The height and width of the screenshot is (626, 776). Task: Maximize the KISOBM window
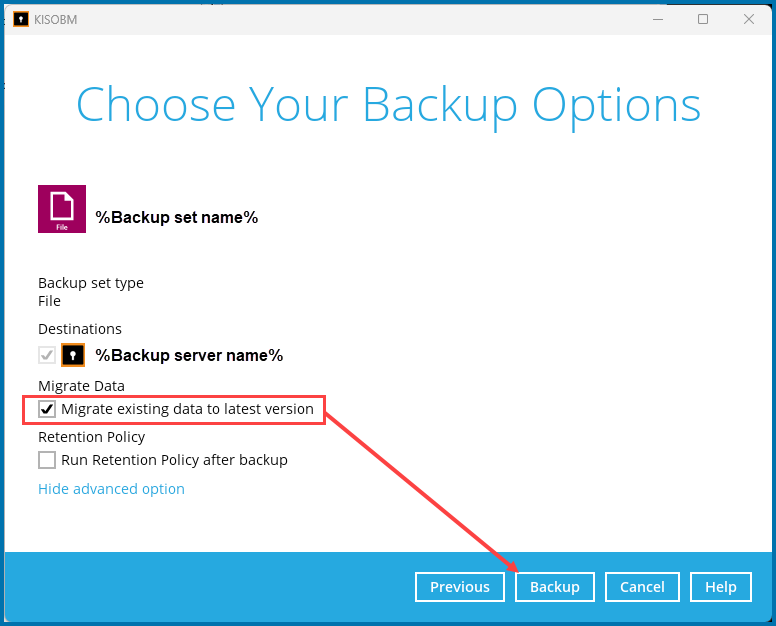(x=703, y=19)
